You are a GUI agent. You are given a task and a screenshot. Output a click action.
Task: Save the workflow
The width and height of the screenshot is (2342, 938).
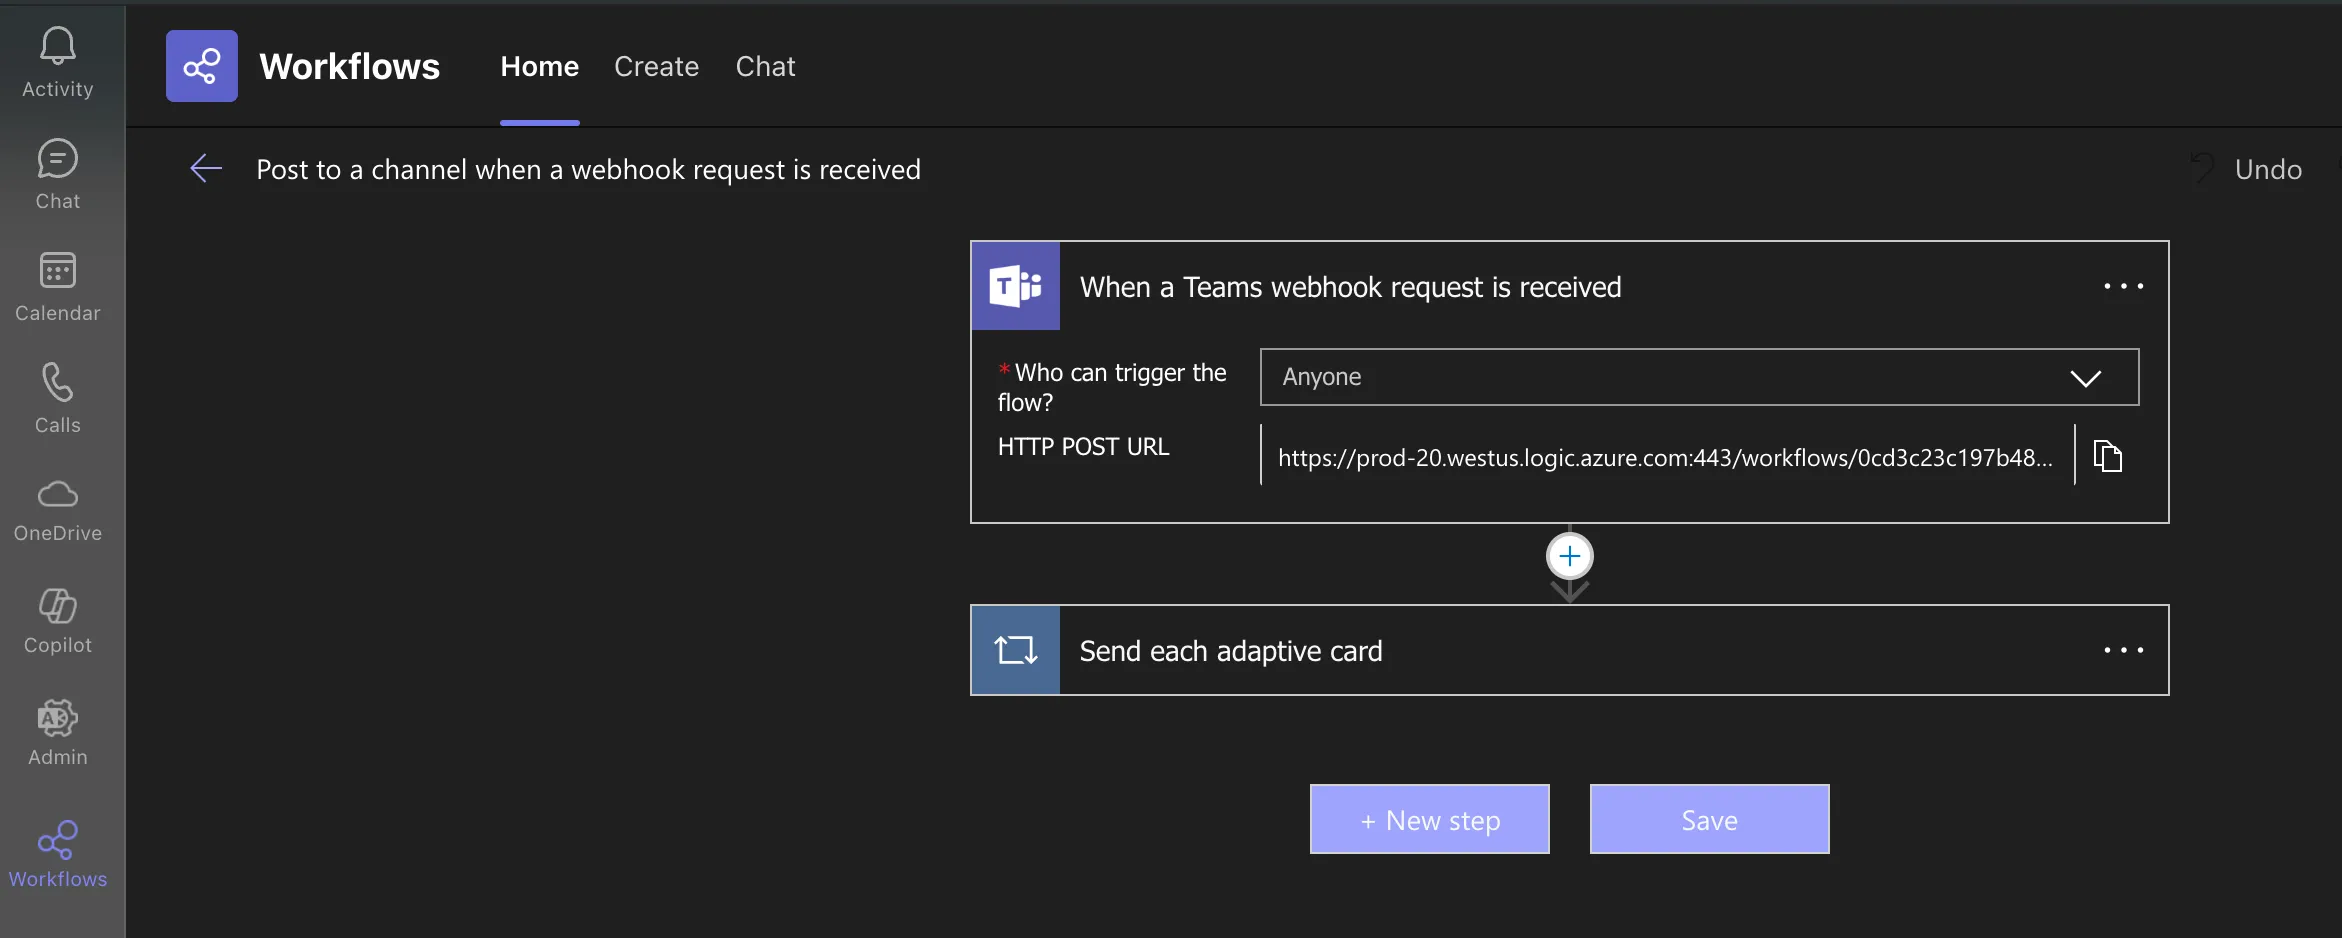1710,820
